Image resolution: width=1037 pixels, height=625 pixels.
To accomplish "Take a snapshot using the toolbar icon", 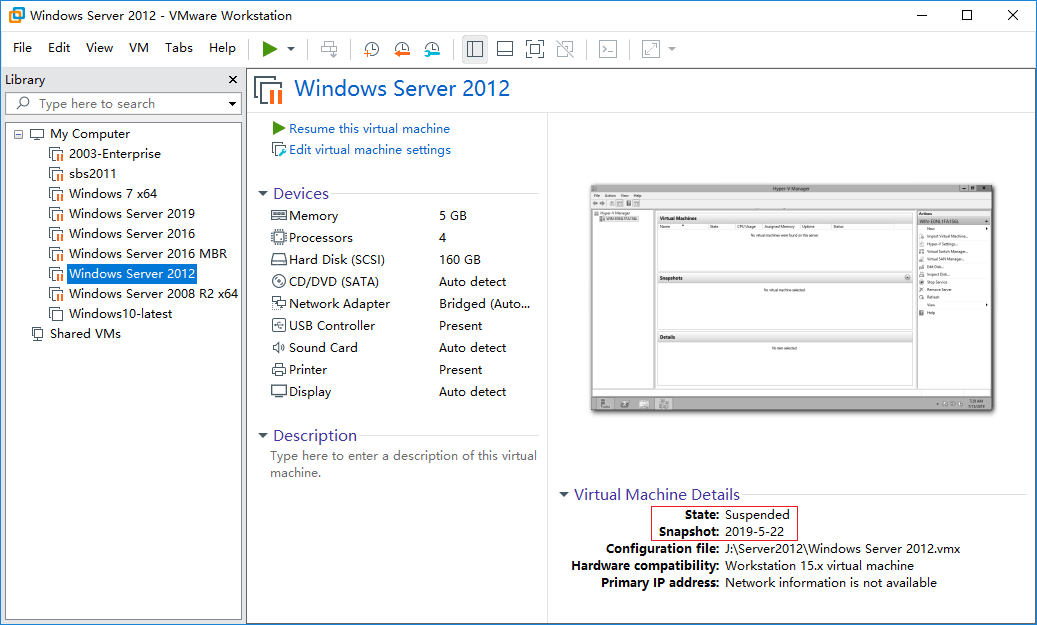I will pyautogui.click(x=371, y=48).
